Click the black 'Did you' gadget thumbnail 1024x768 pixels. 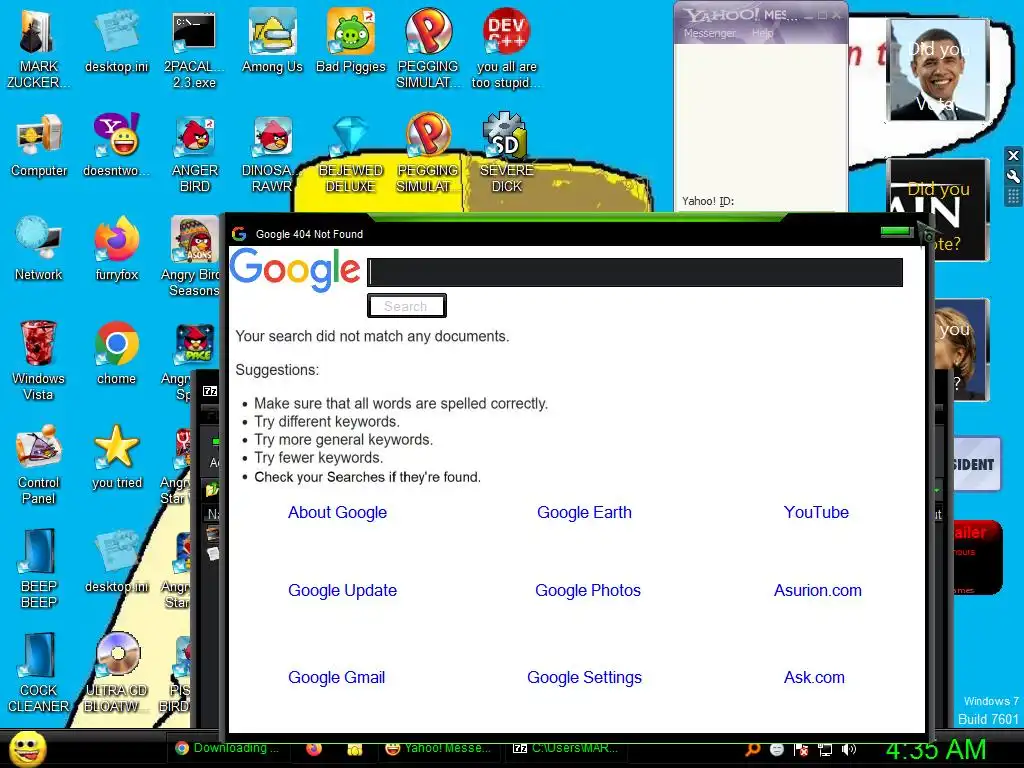(x=938, y=210)
